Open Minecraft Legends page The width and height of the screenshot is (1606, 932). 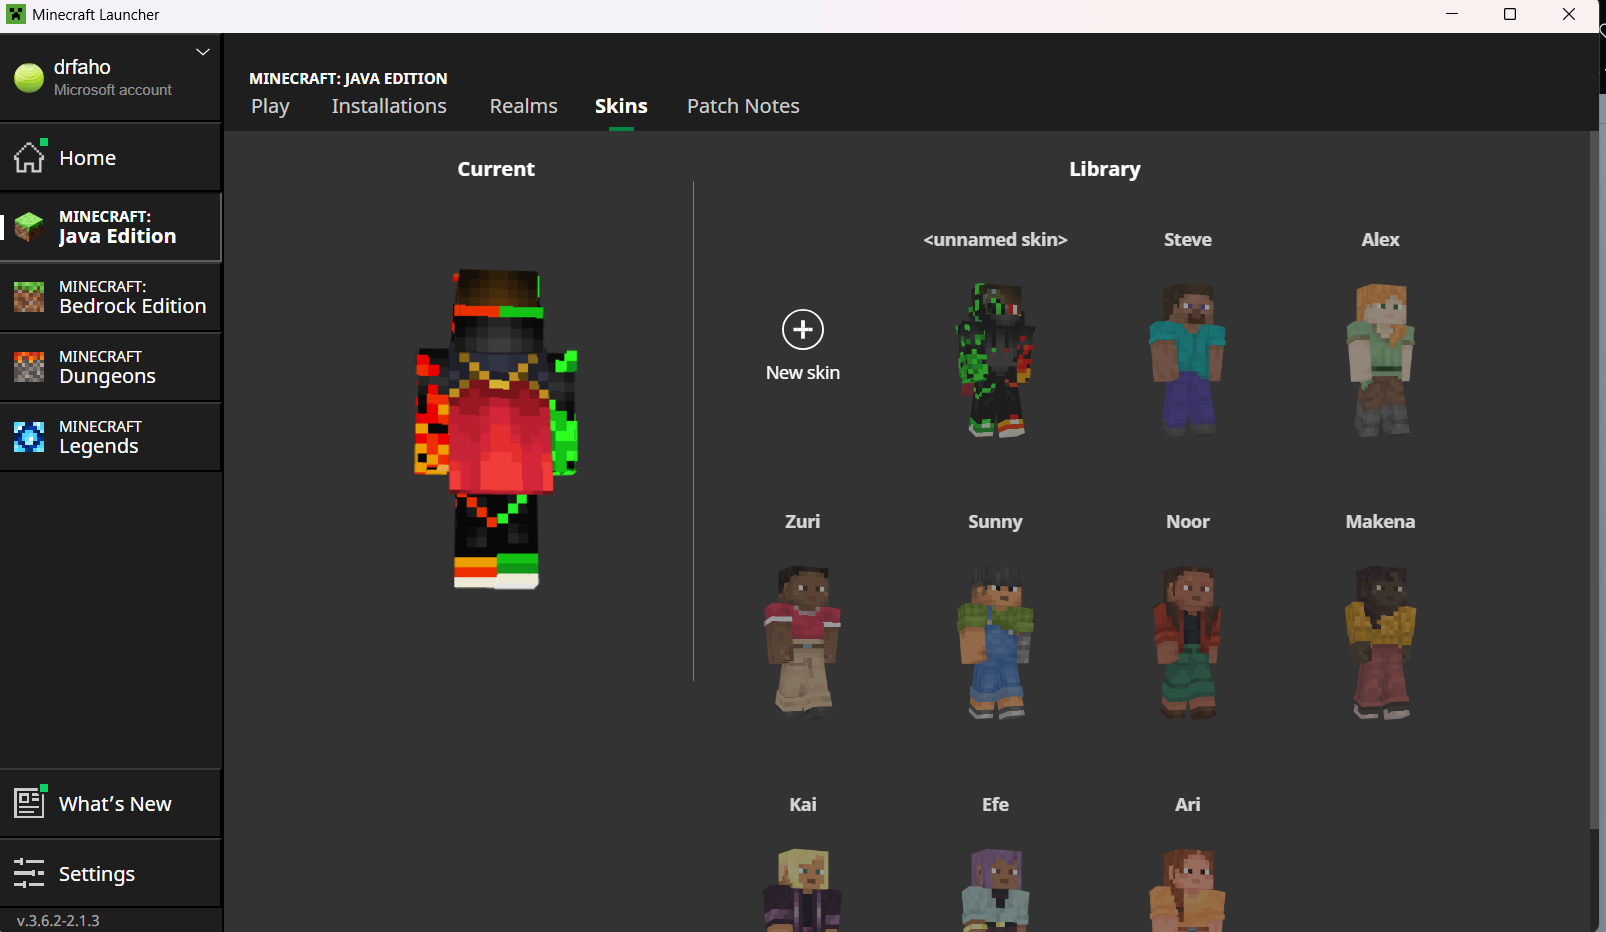pos(110,437)
